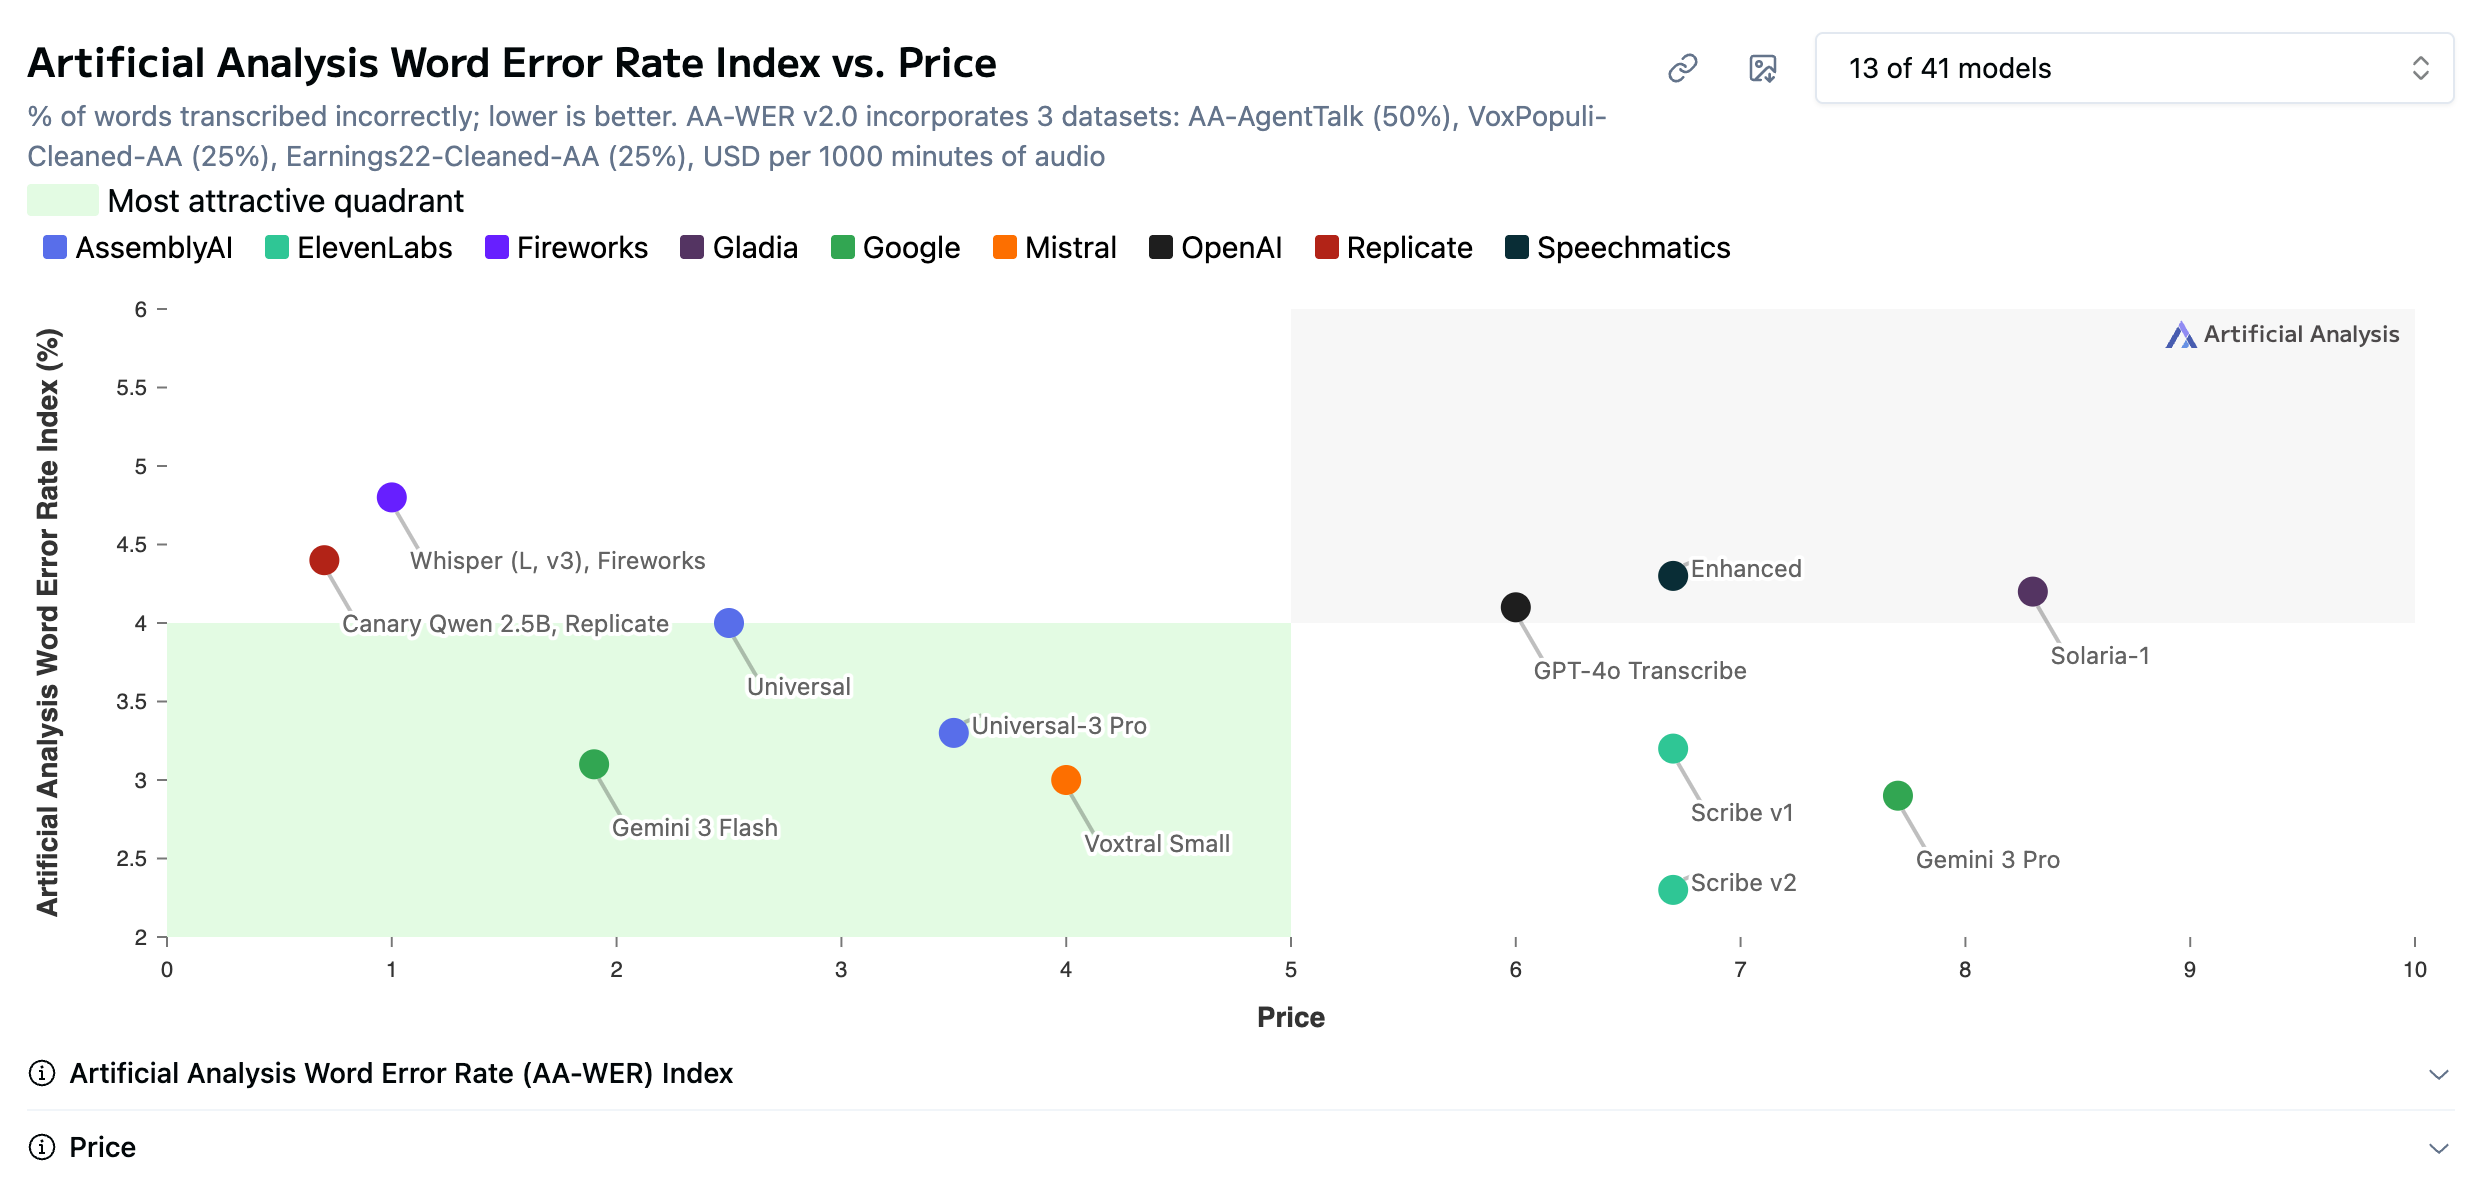The image size is (2482, 1190).
Task: Click the Mistral legend label
Action: (x=1070, y=248)
